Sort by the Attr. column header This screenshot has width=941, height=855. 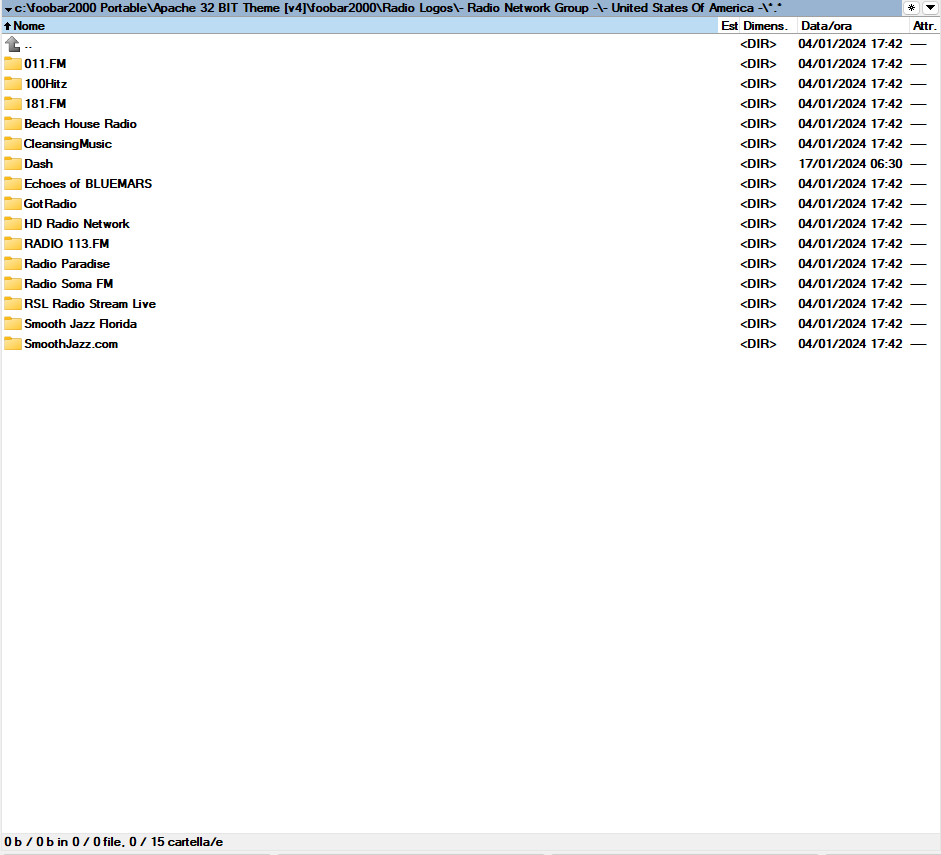(925, 26)
